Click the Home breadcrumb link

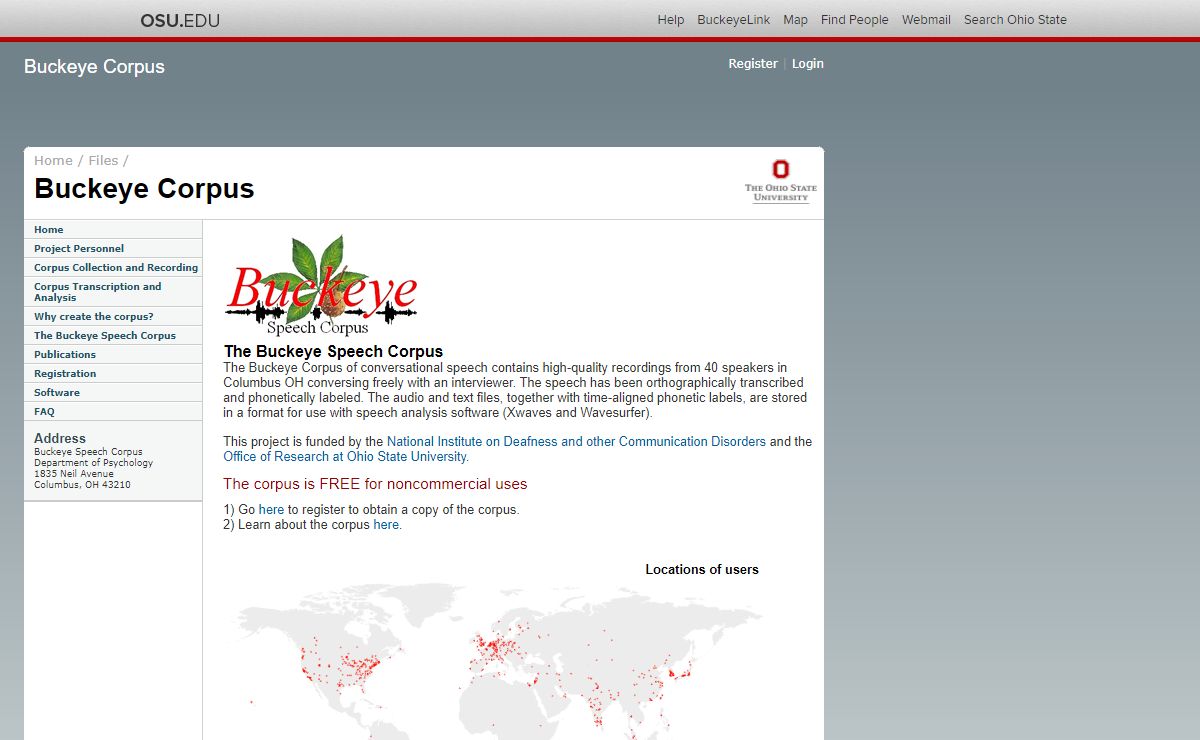pos(53,161)
